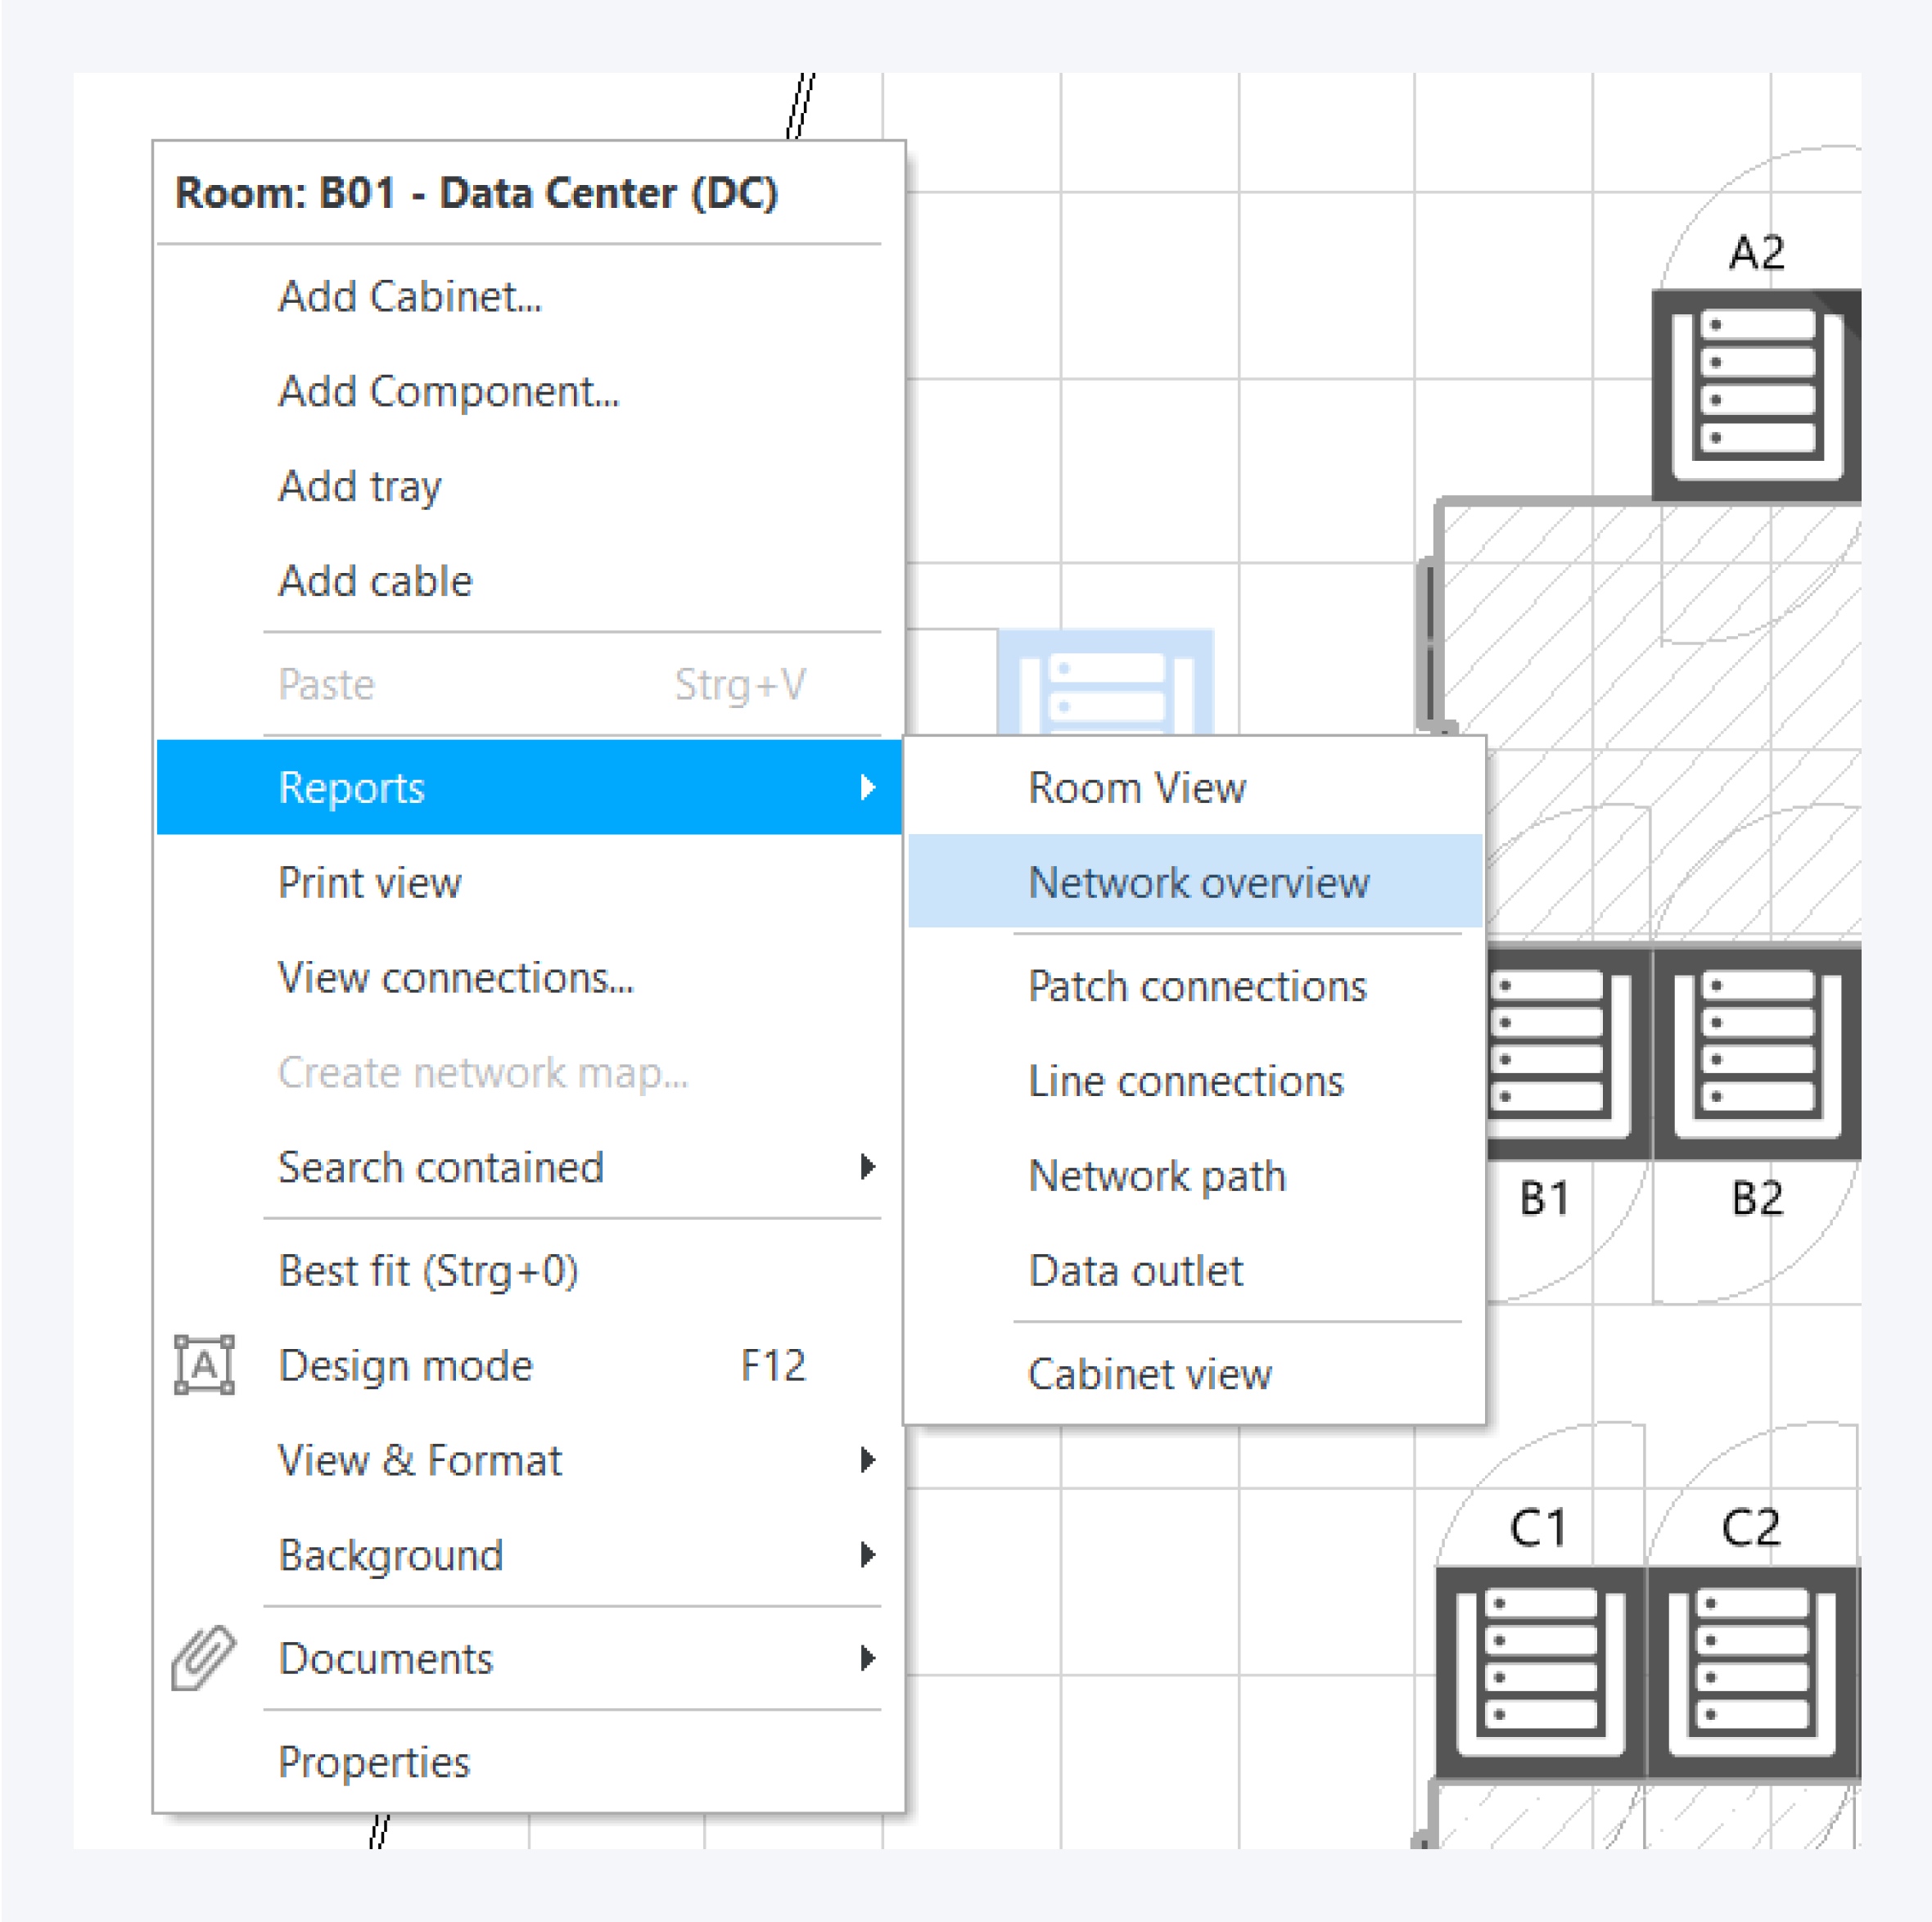The height and width of the screenshot is (1922, 1932).
Task: Choose Cabinet view report
Action: point(1150,1374)
